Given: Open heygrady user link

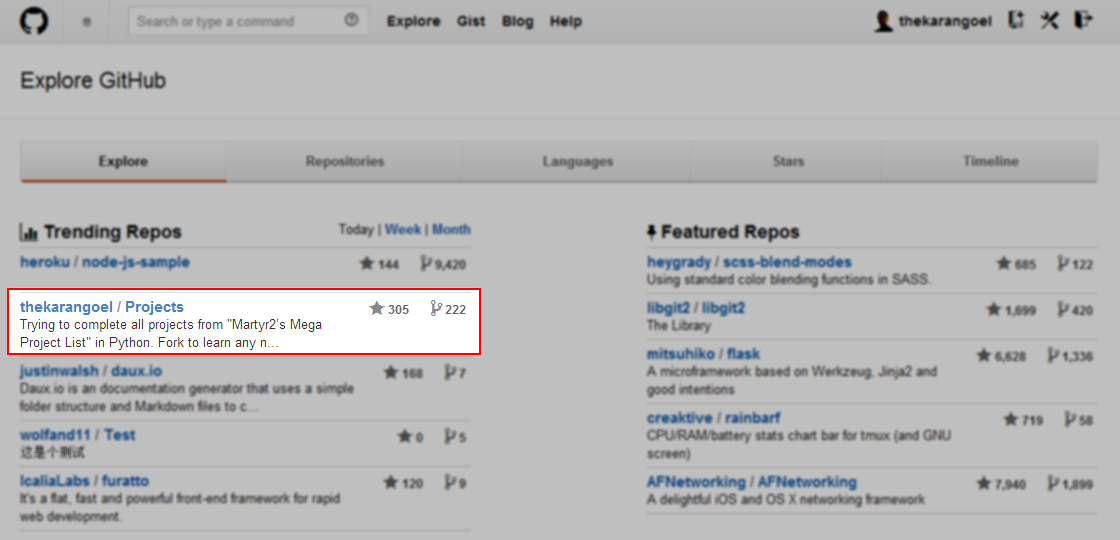Looking at the screenshot, I should click(679, 262).
